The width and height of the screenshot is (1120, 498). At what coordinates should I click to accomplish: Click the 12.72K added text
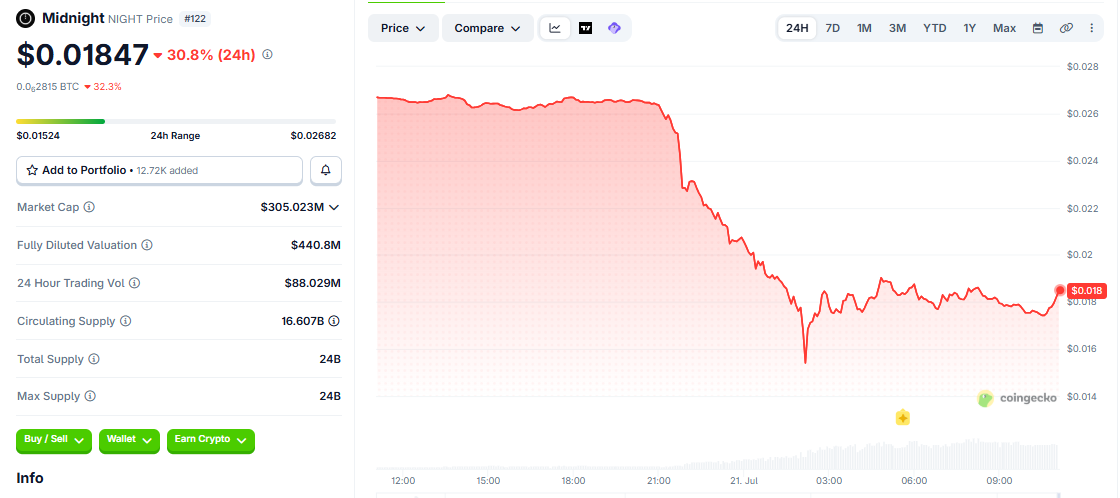pyautogui.click(x=166, y=171)
